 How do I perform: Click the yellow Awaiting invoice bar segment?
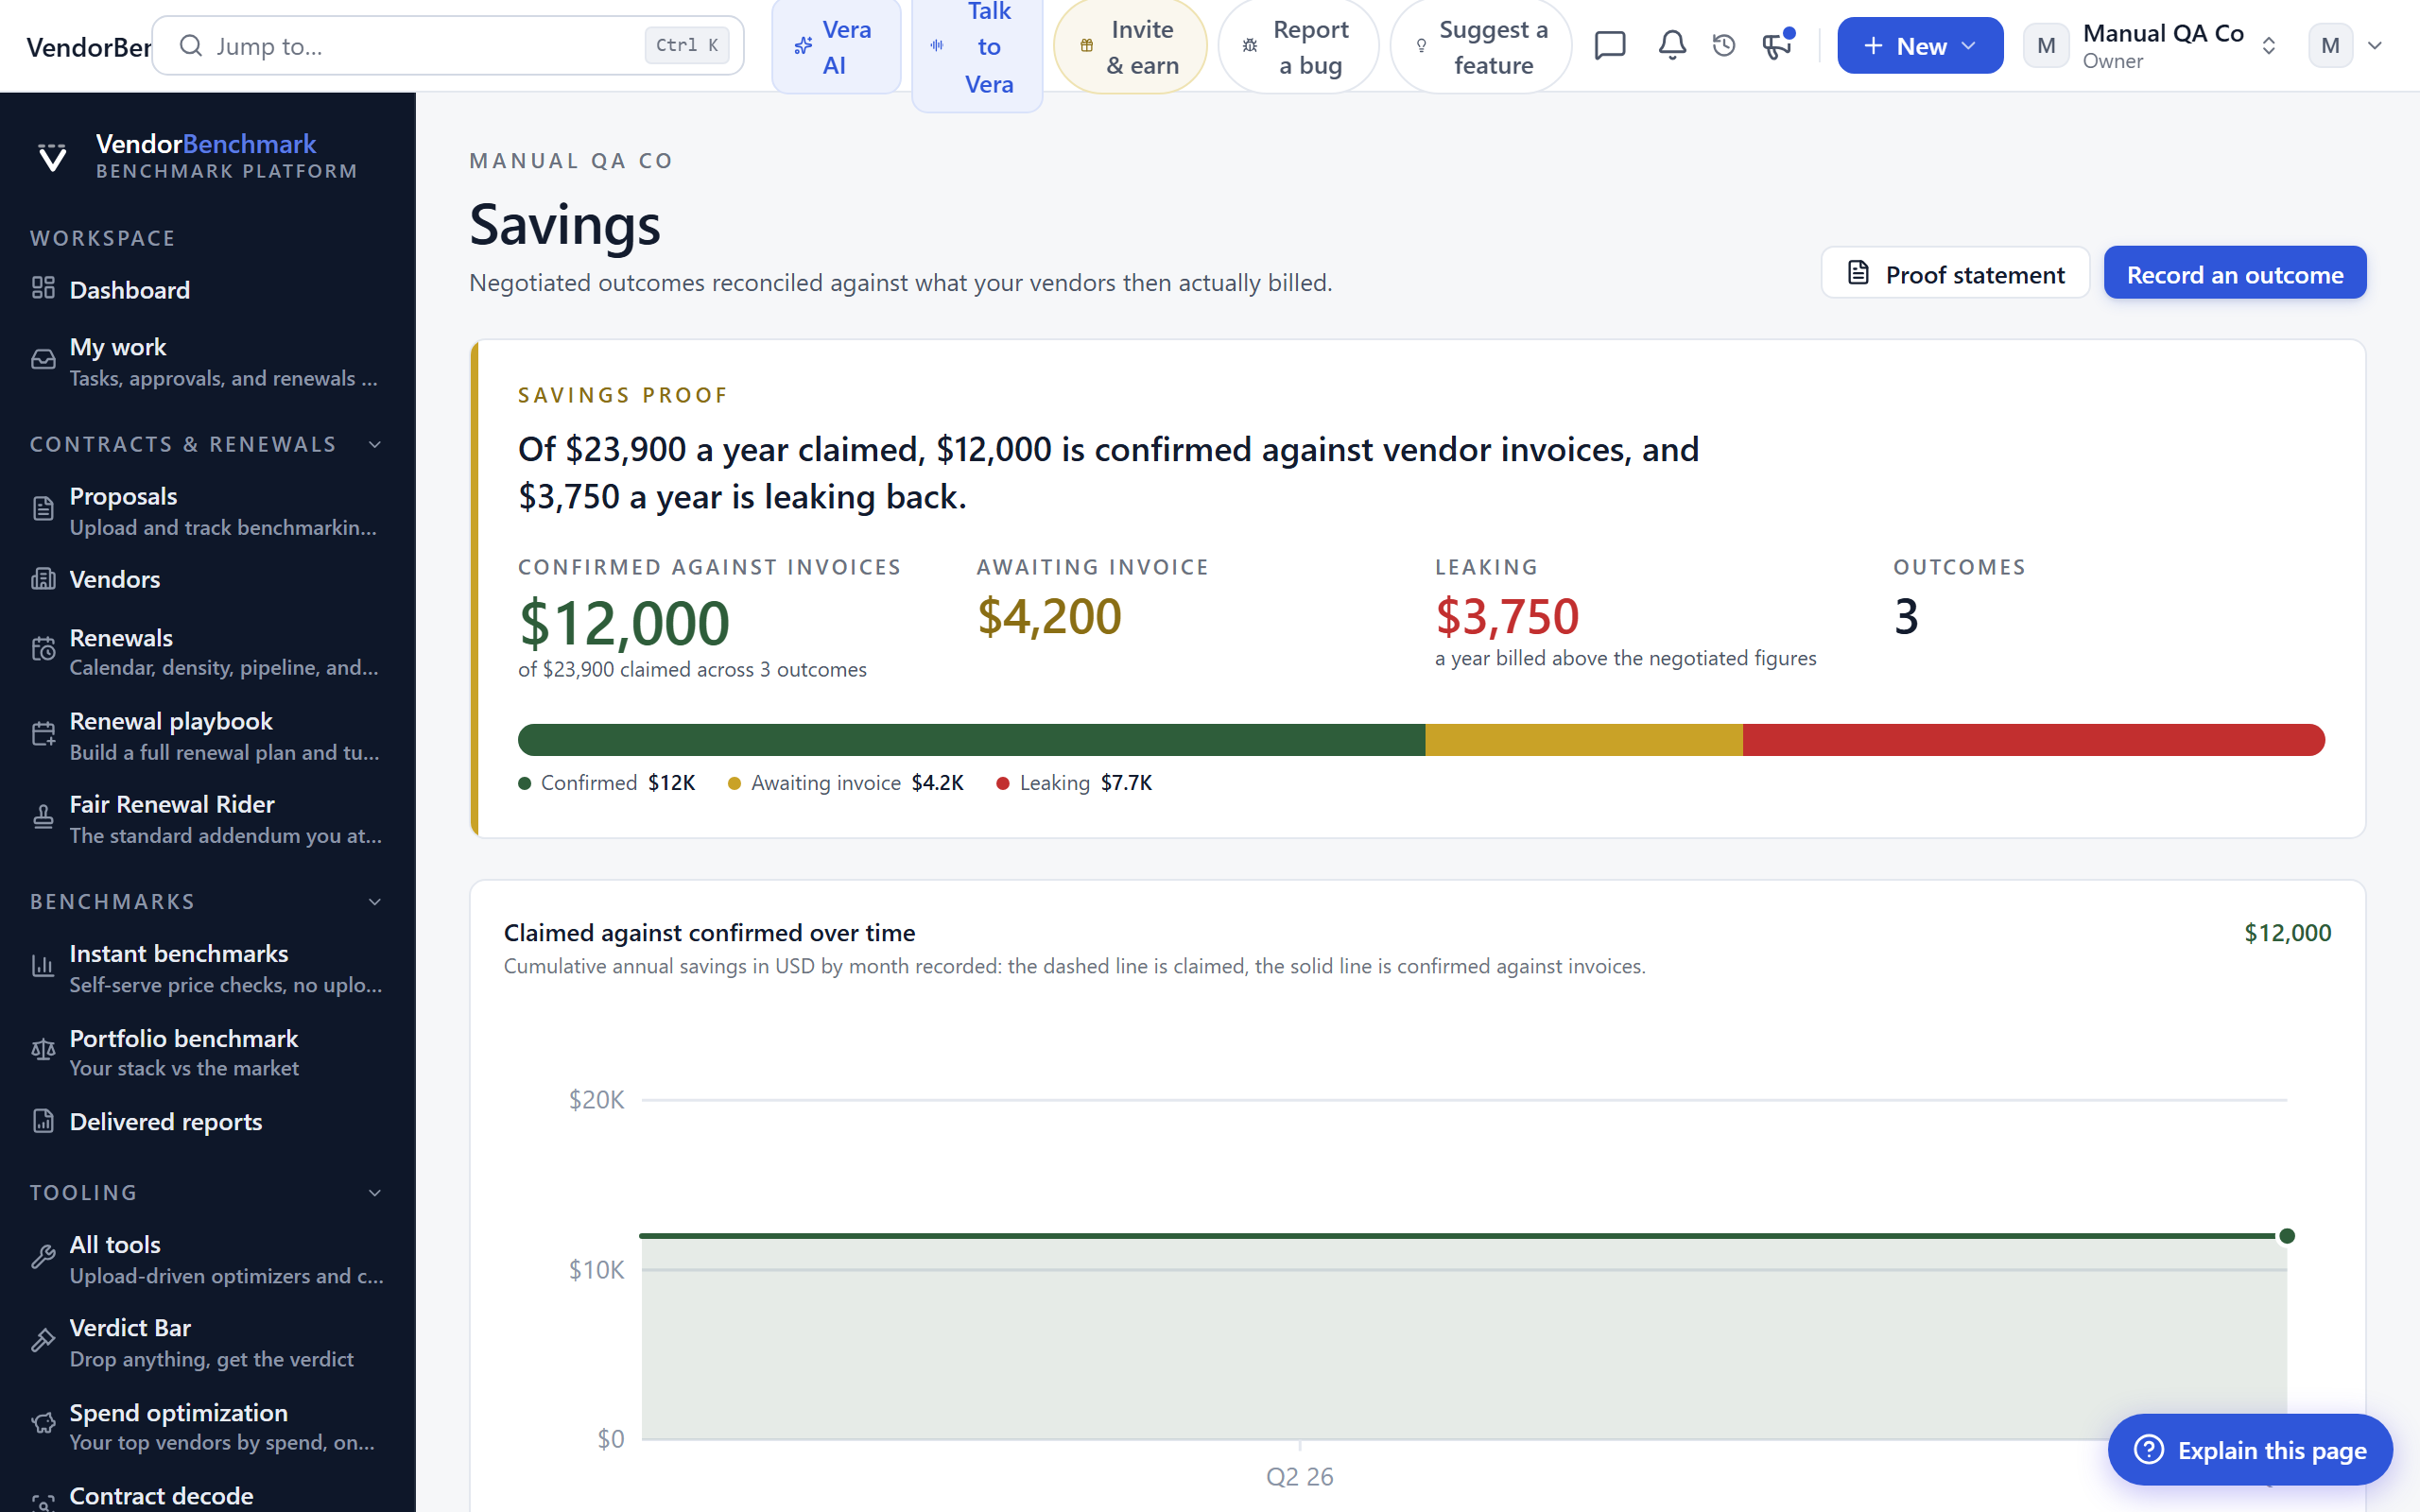[1584, 740]
